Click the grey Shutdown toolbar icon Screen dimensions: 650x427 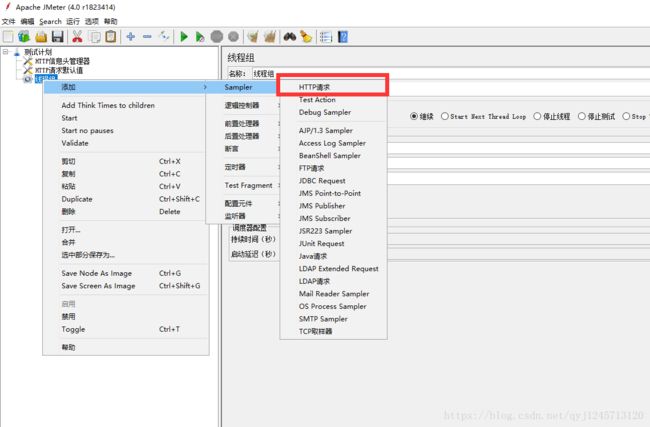(x=233, y=37)
